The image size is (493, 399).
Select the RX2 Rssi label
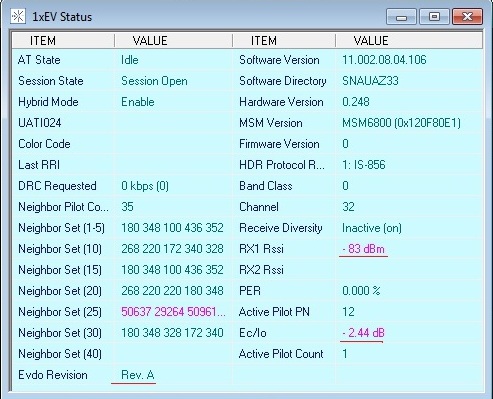point(261,270)
